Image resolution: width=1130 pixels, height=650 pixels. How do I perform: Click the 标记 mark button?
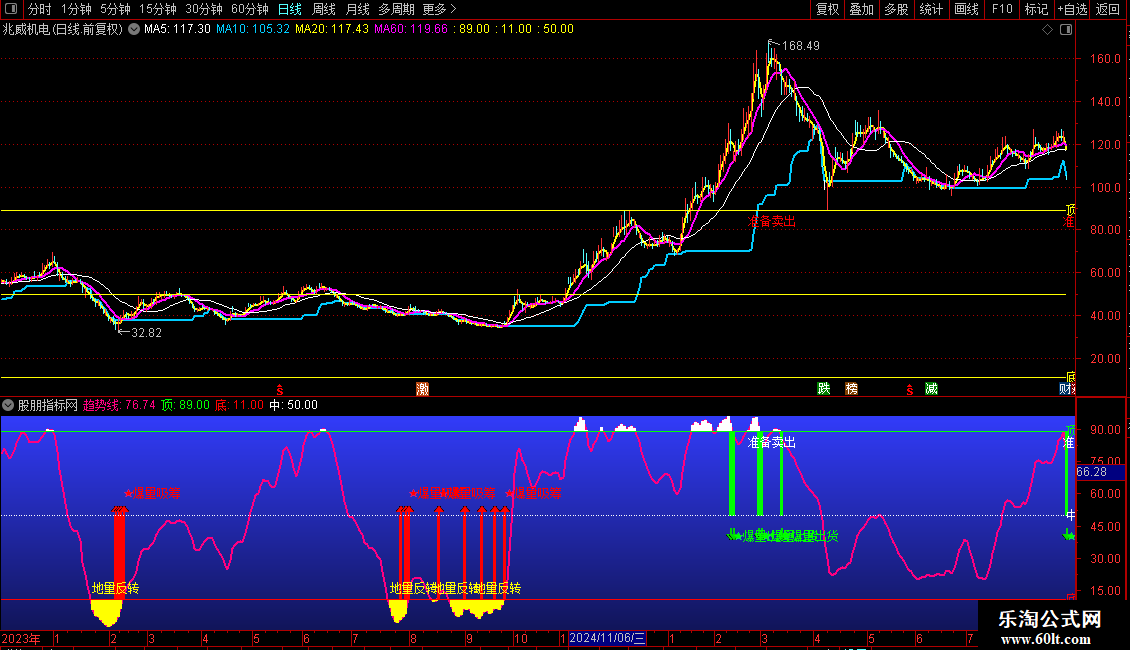[1036, 9]
